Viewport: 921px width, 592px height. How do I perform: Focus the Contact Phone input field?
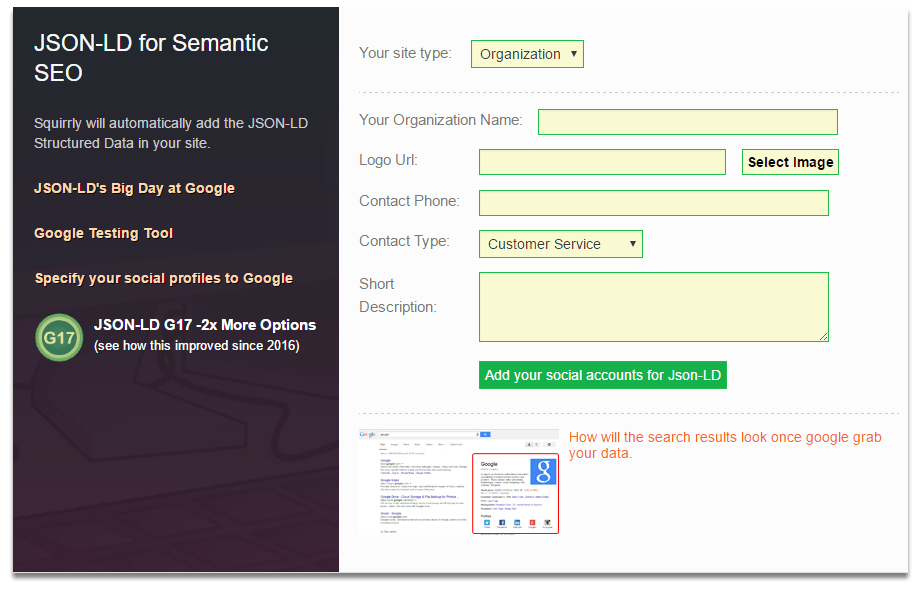tap(653, 203)
